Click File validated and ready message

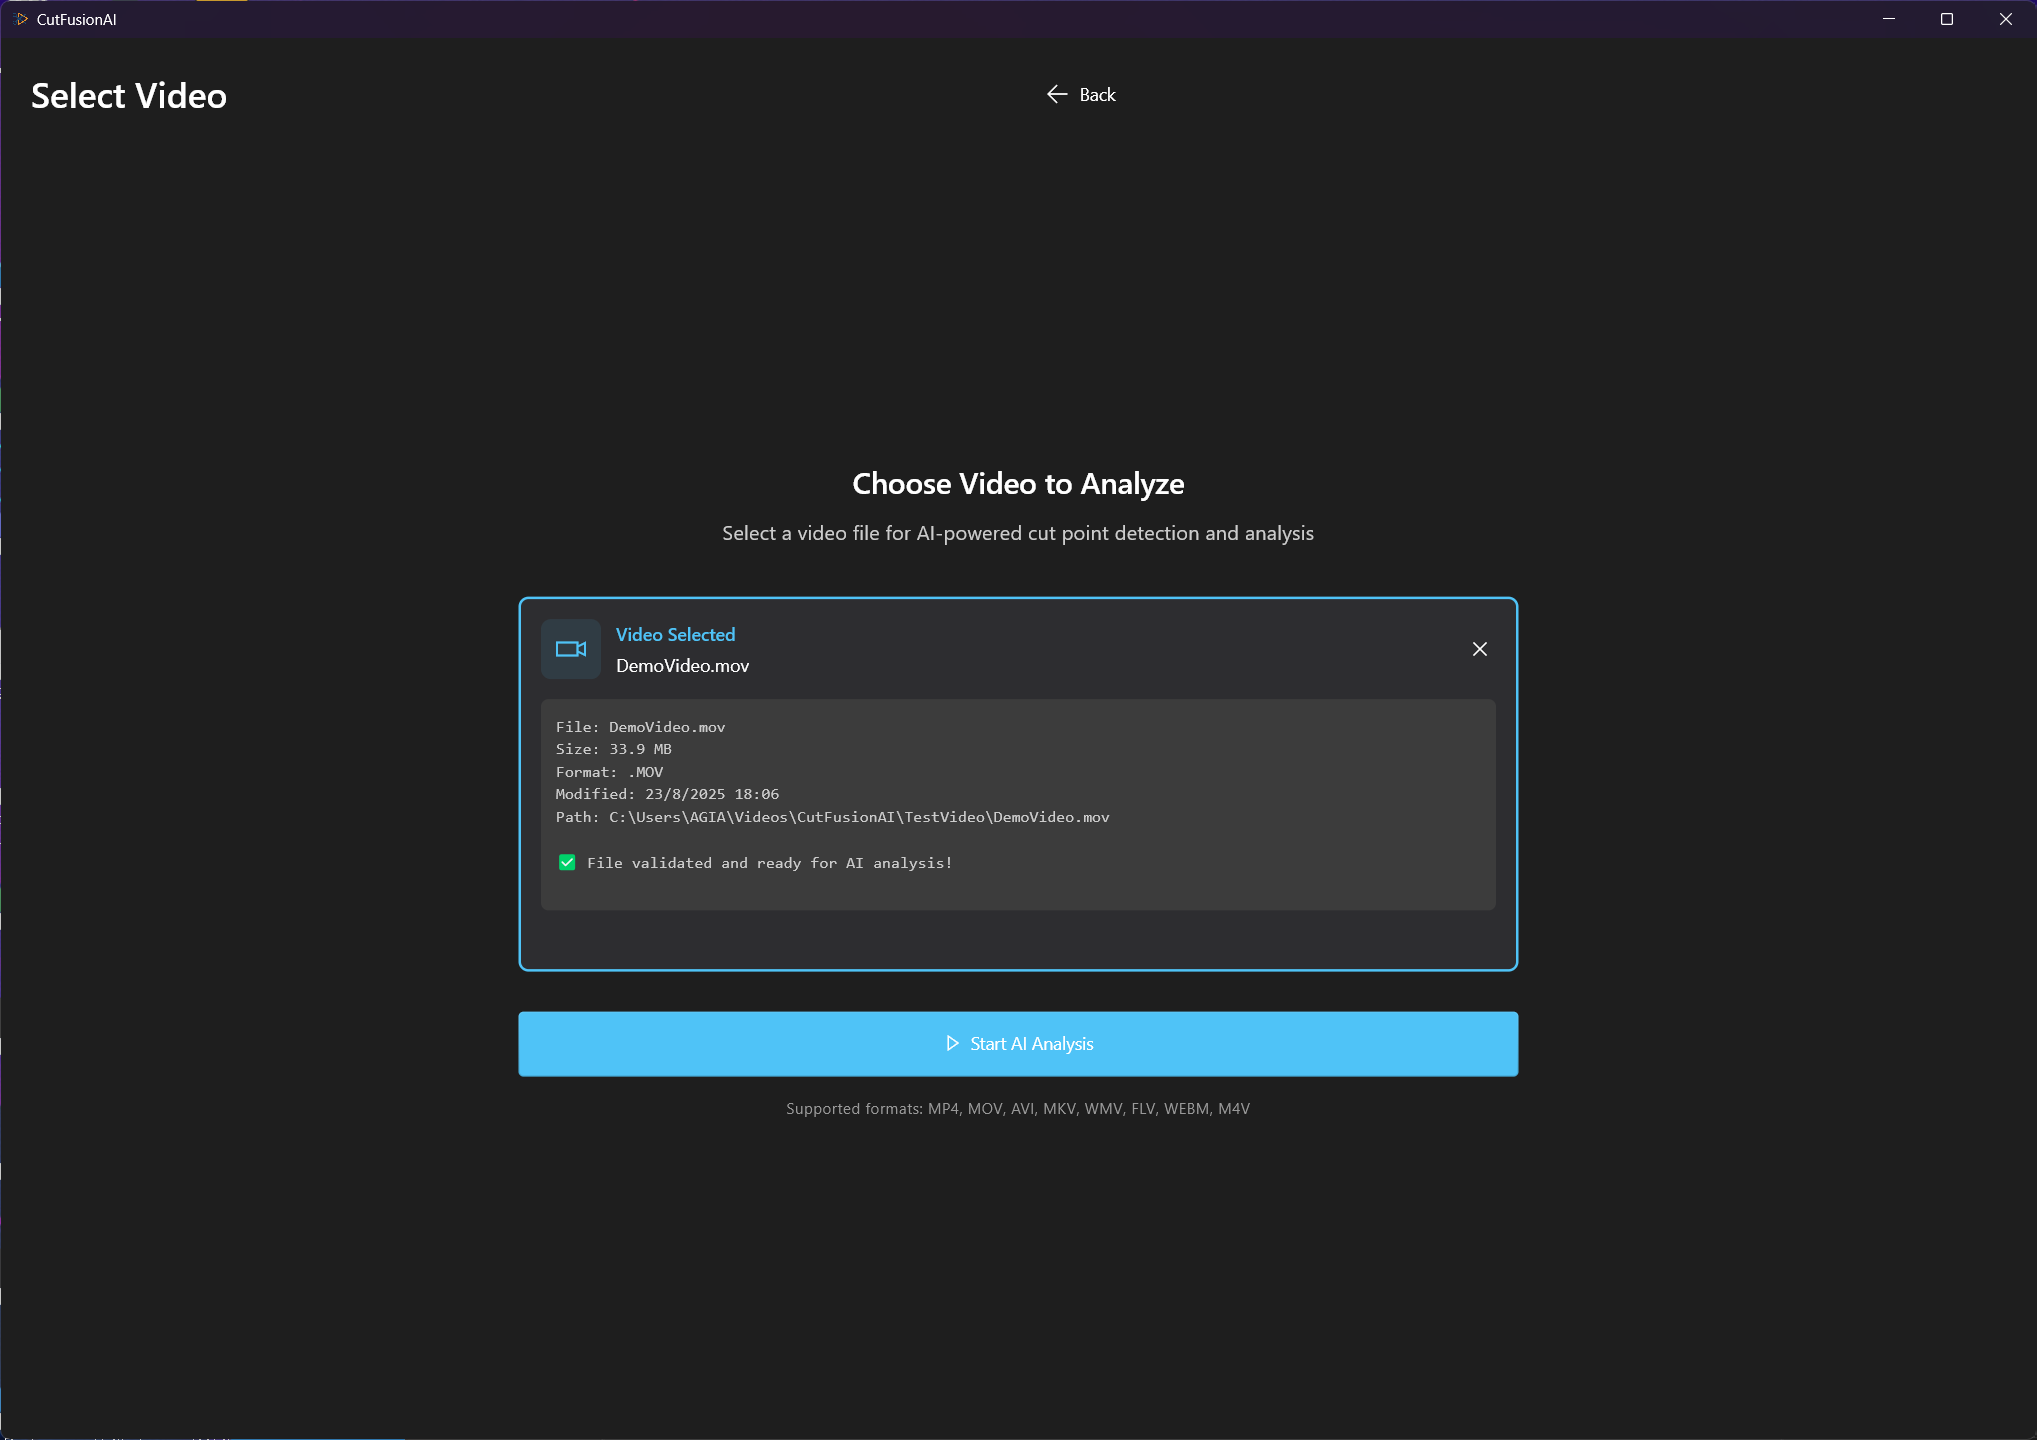coord(769,863)
